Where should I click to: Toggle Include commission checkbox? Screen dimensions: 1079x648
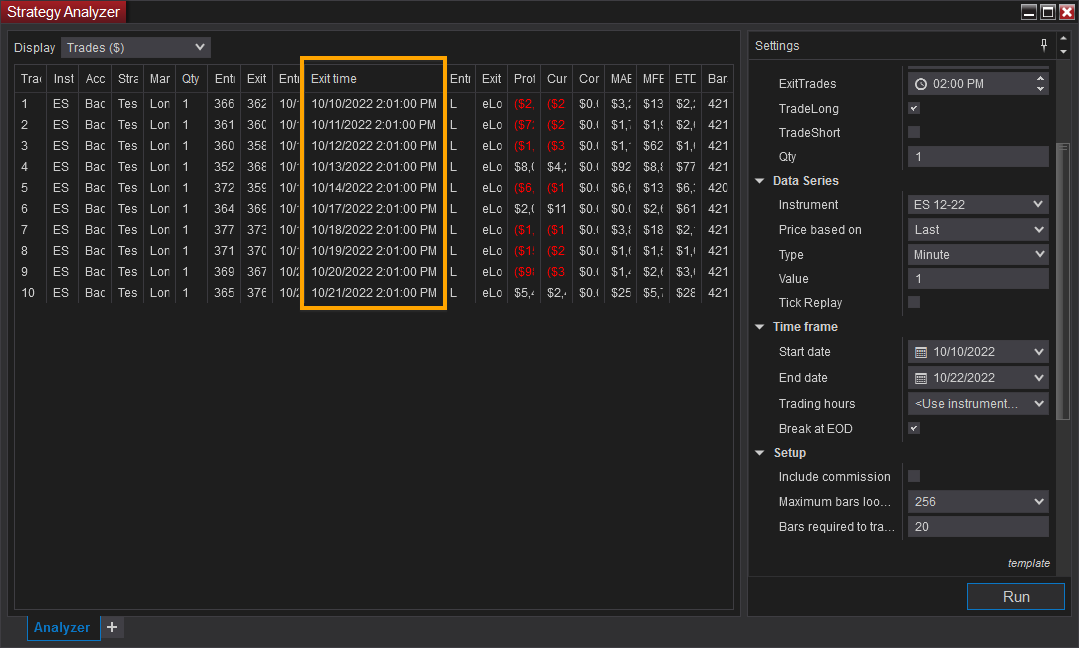point(914,476)
